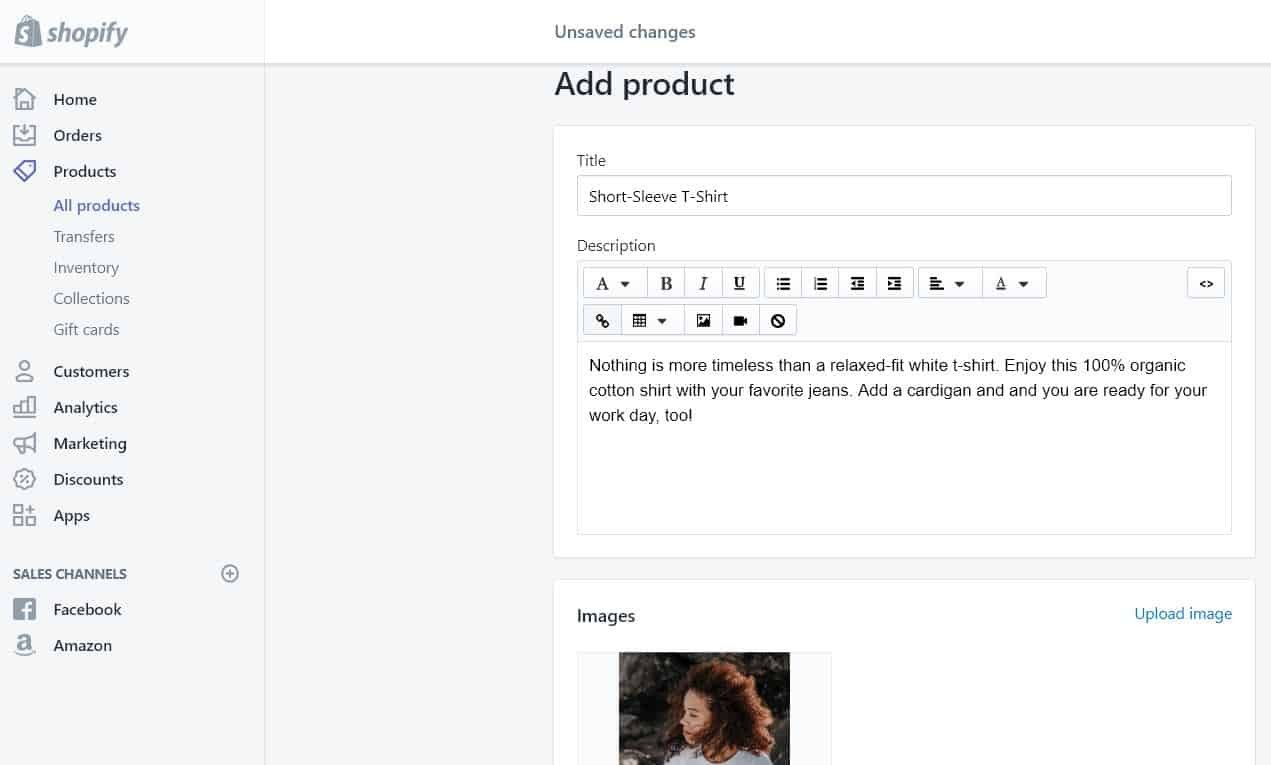Add a sales channel plus button
The image size is (1271, 765).
coord(230,574)
